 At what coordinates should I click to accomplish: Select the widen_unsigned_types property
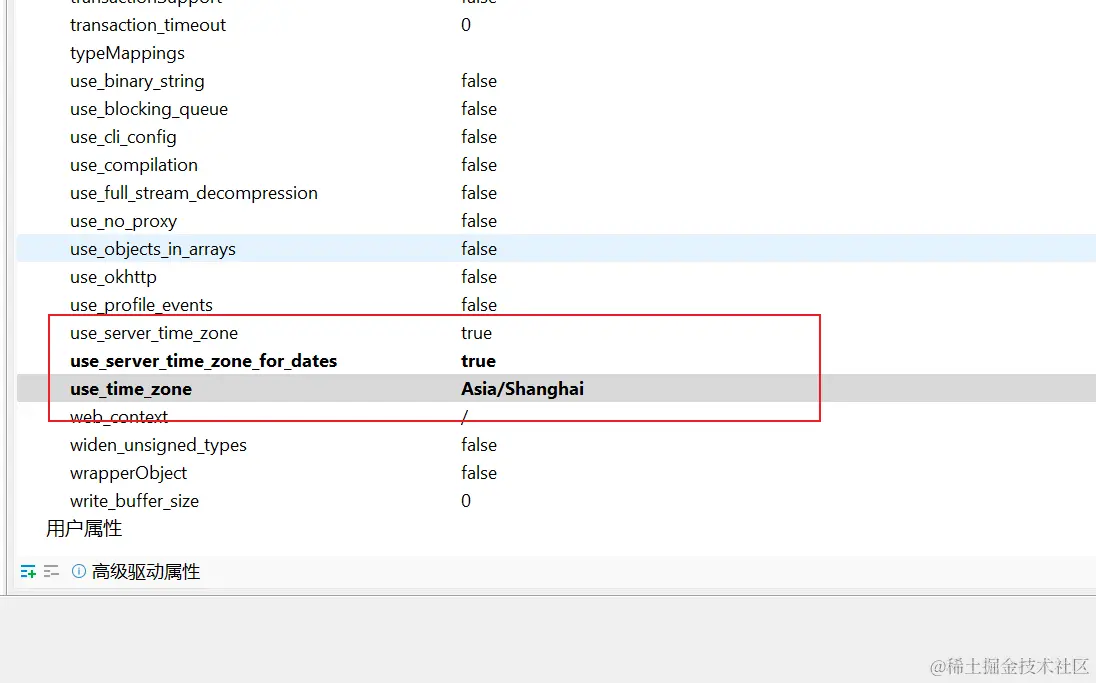(158, 445)
